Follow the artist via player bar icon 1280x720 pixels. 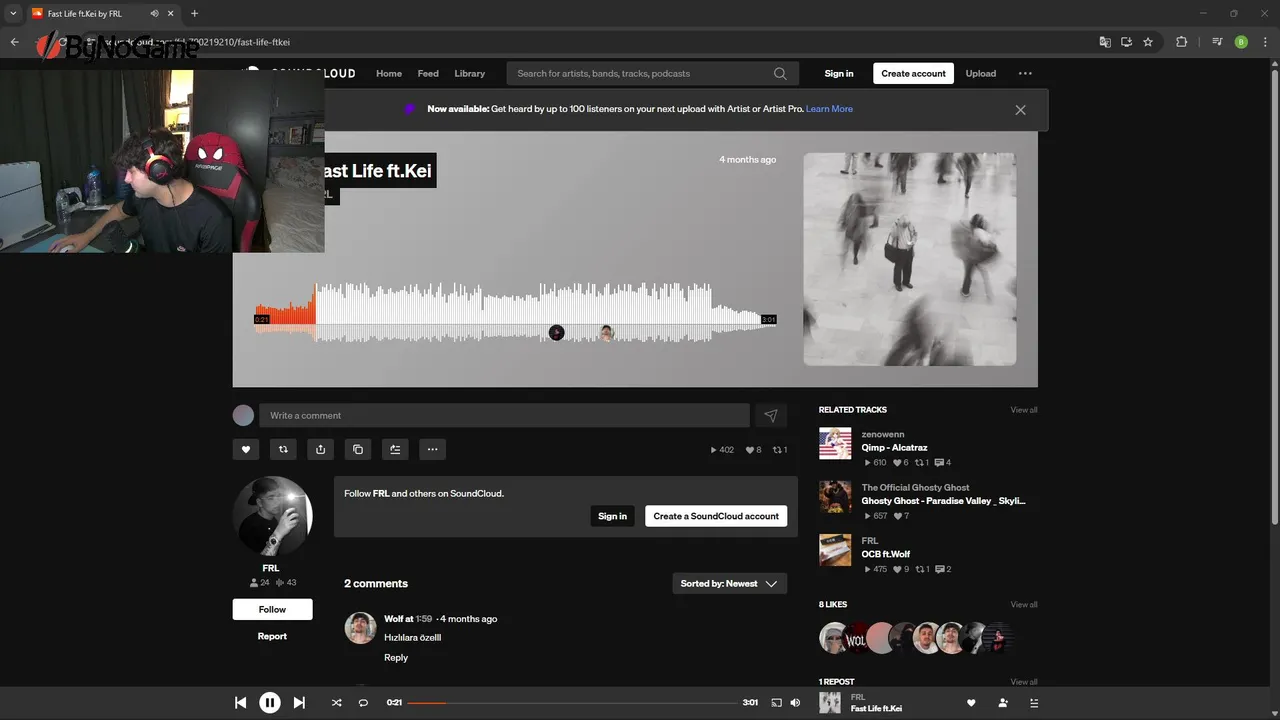tap(1003, 703)
